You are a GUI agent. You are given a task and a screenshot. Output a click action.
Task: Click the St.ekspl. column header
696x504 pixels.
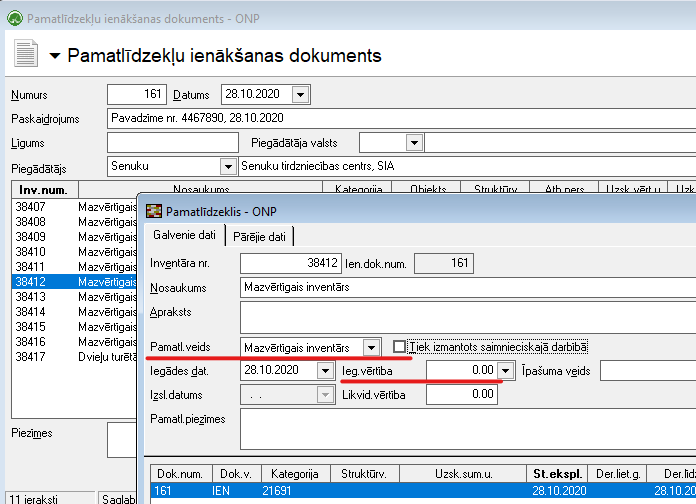click(558, 474)
